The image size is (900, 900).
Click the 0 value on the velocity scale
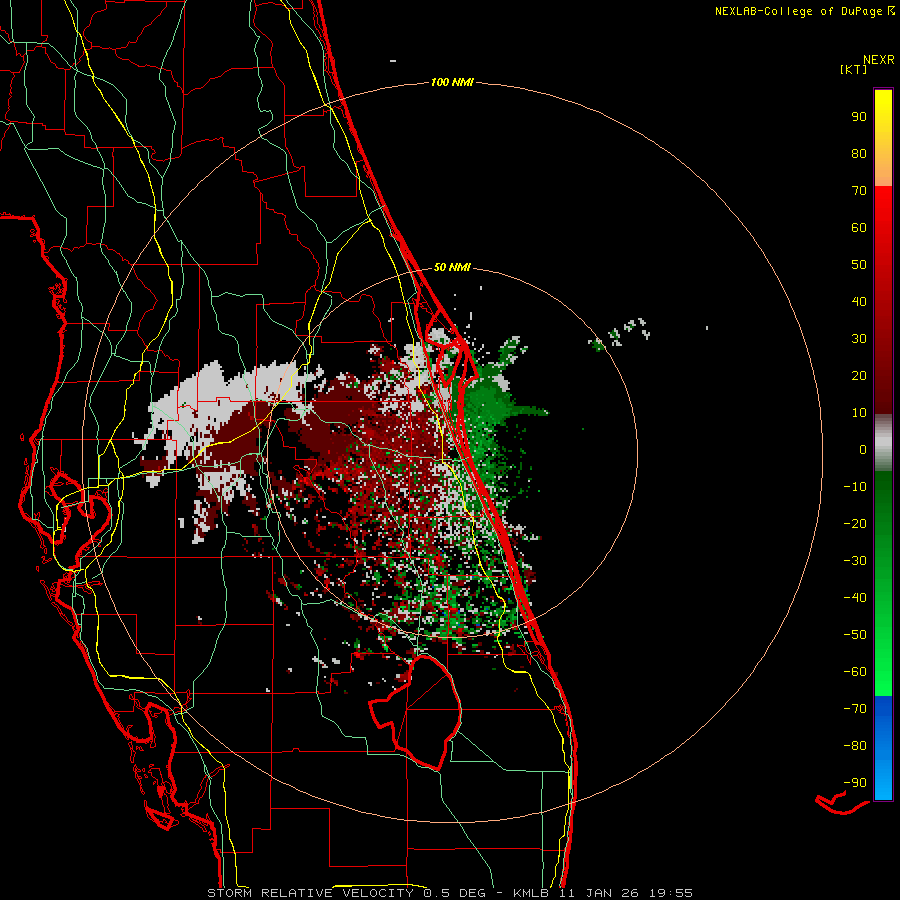point(863,449)
